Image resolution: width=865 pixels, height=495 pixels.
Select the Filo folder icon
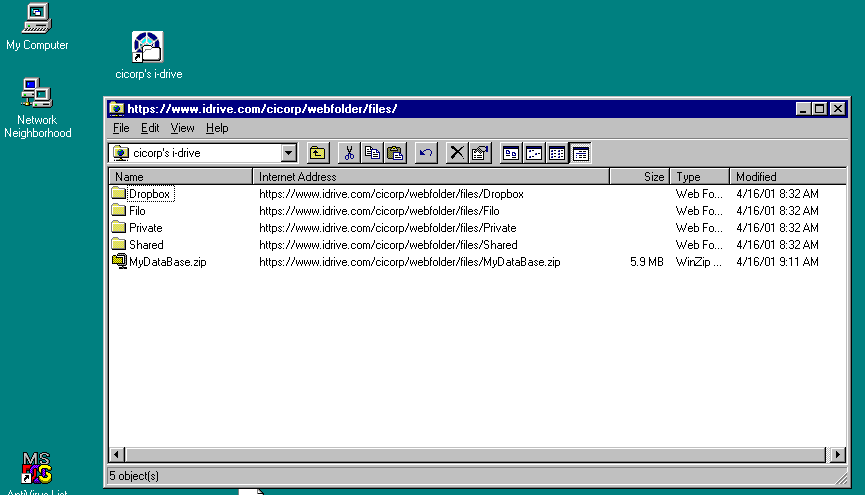point(118,210)
